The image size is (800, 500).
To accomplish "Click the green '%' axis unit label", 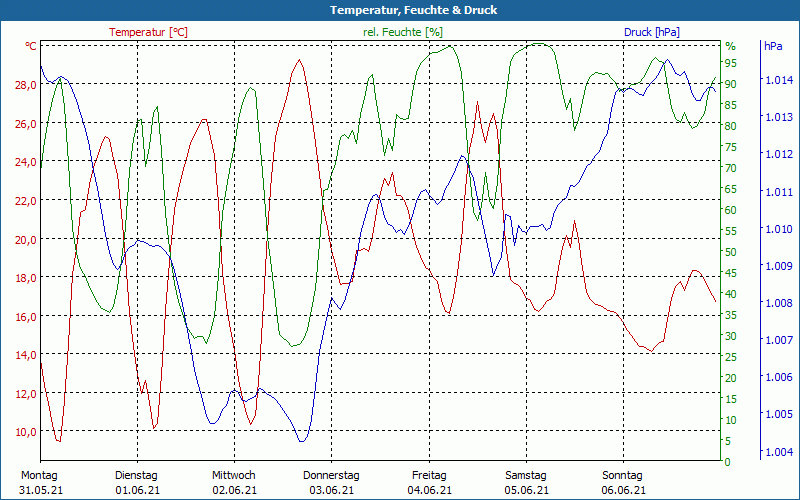I will [731, 46].
